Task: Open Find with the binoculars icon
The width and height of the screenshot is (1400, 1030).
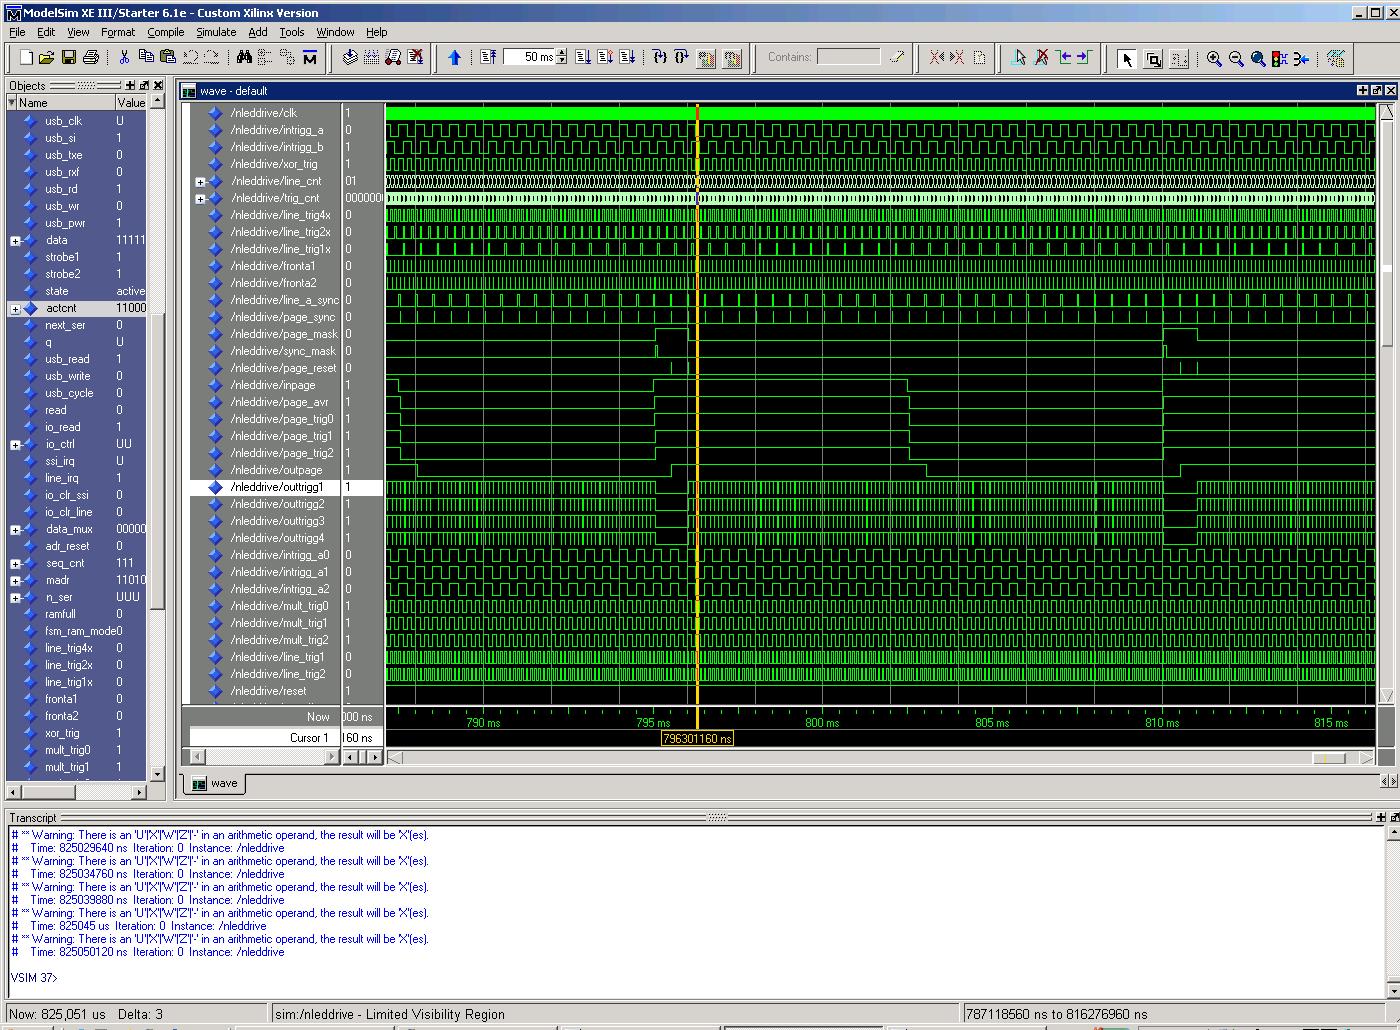Action: pyautogui.click(x=244, y=58)
